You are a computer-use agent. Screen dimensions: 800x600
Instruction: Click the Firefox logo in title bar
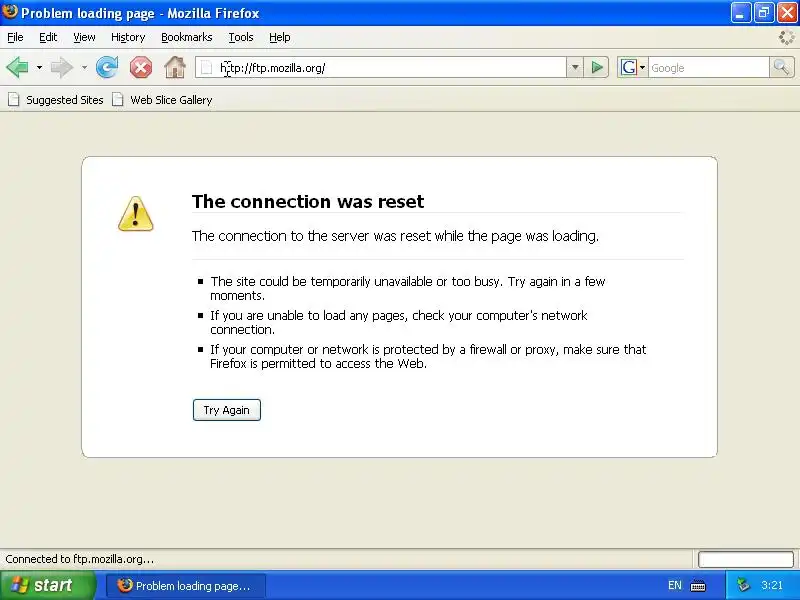[x=10, y=11]
